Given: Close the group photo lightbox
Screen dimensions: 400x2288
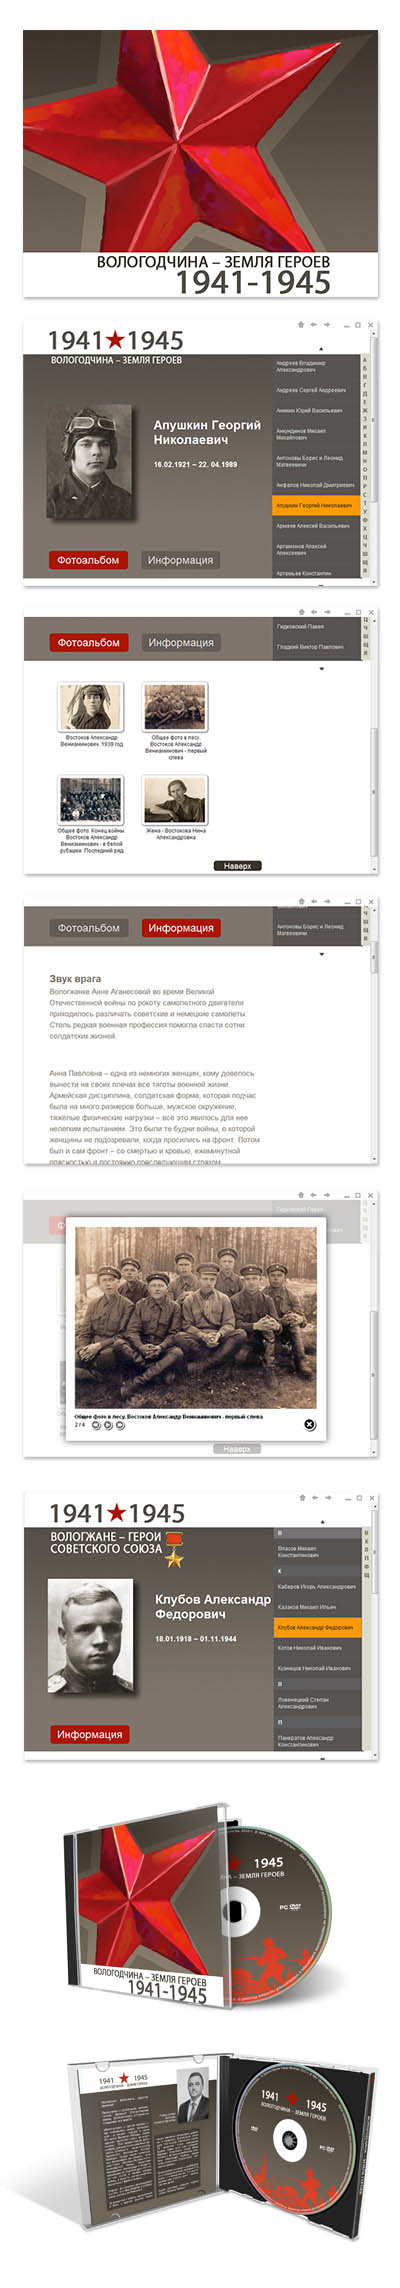Looking at the screenshot, I should [x=309, y=1425].
